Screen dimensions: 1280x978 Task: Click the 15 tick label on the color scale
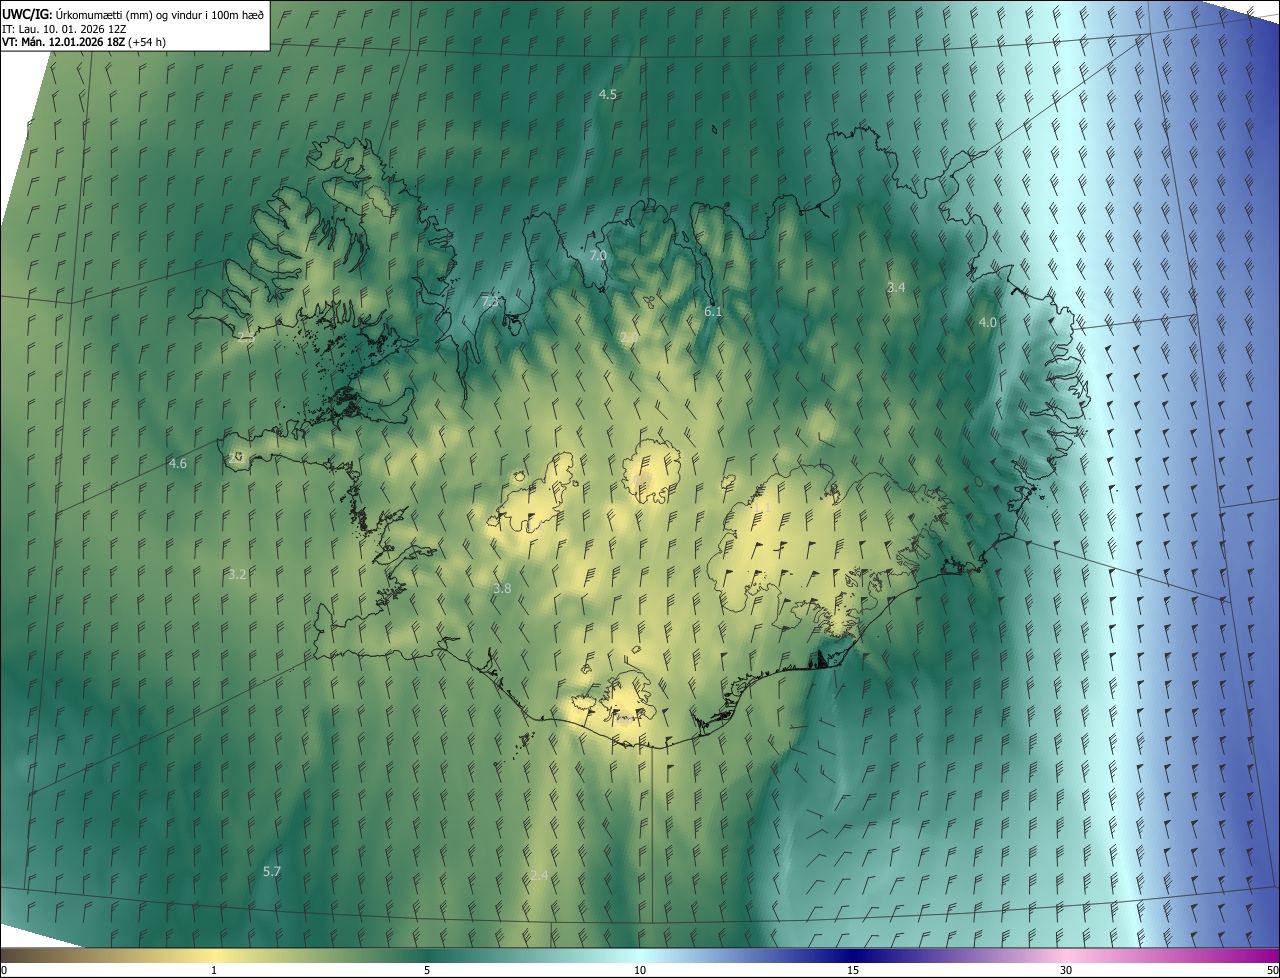coord(853,970)
